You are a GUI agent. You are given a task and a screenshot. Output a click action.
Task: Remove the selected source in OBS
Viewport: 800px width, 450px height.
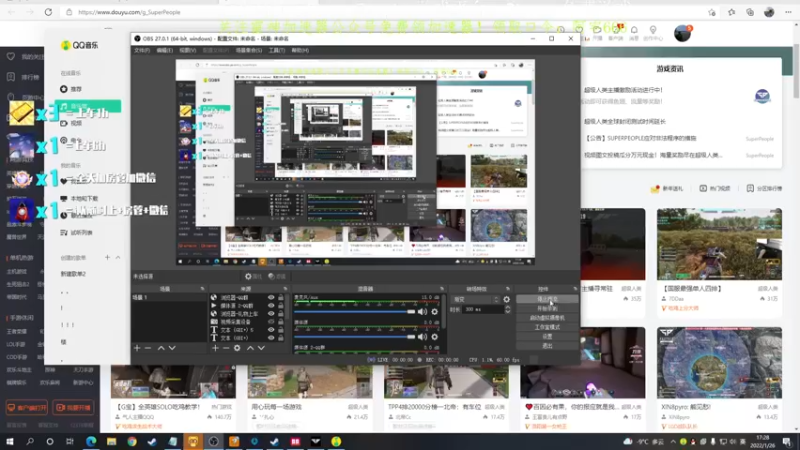click(226, 348)
